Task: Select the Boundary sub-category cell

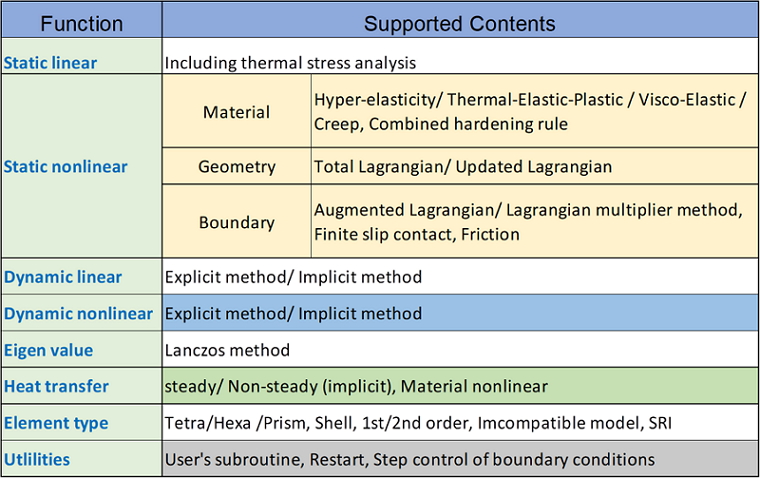Action: click(237, 222)
